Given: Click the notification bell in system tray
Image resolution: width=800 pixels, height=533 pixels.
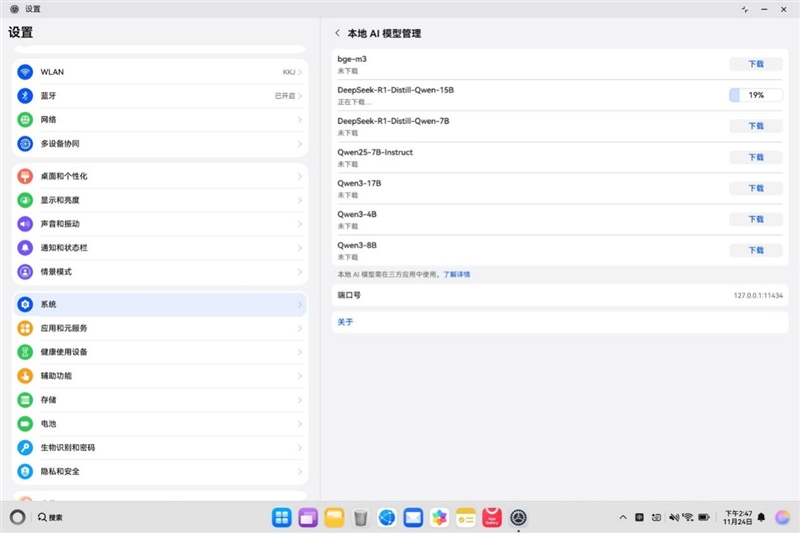Looking at the screenshot, I should [x=761, y=517].
